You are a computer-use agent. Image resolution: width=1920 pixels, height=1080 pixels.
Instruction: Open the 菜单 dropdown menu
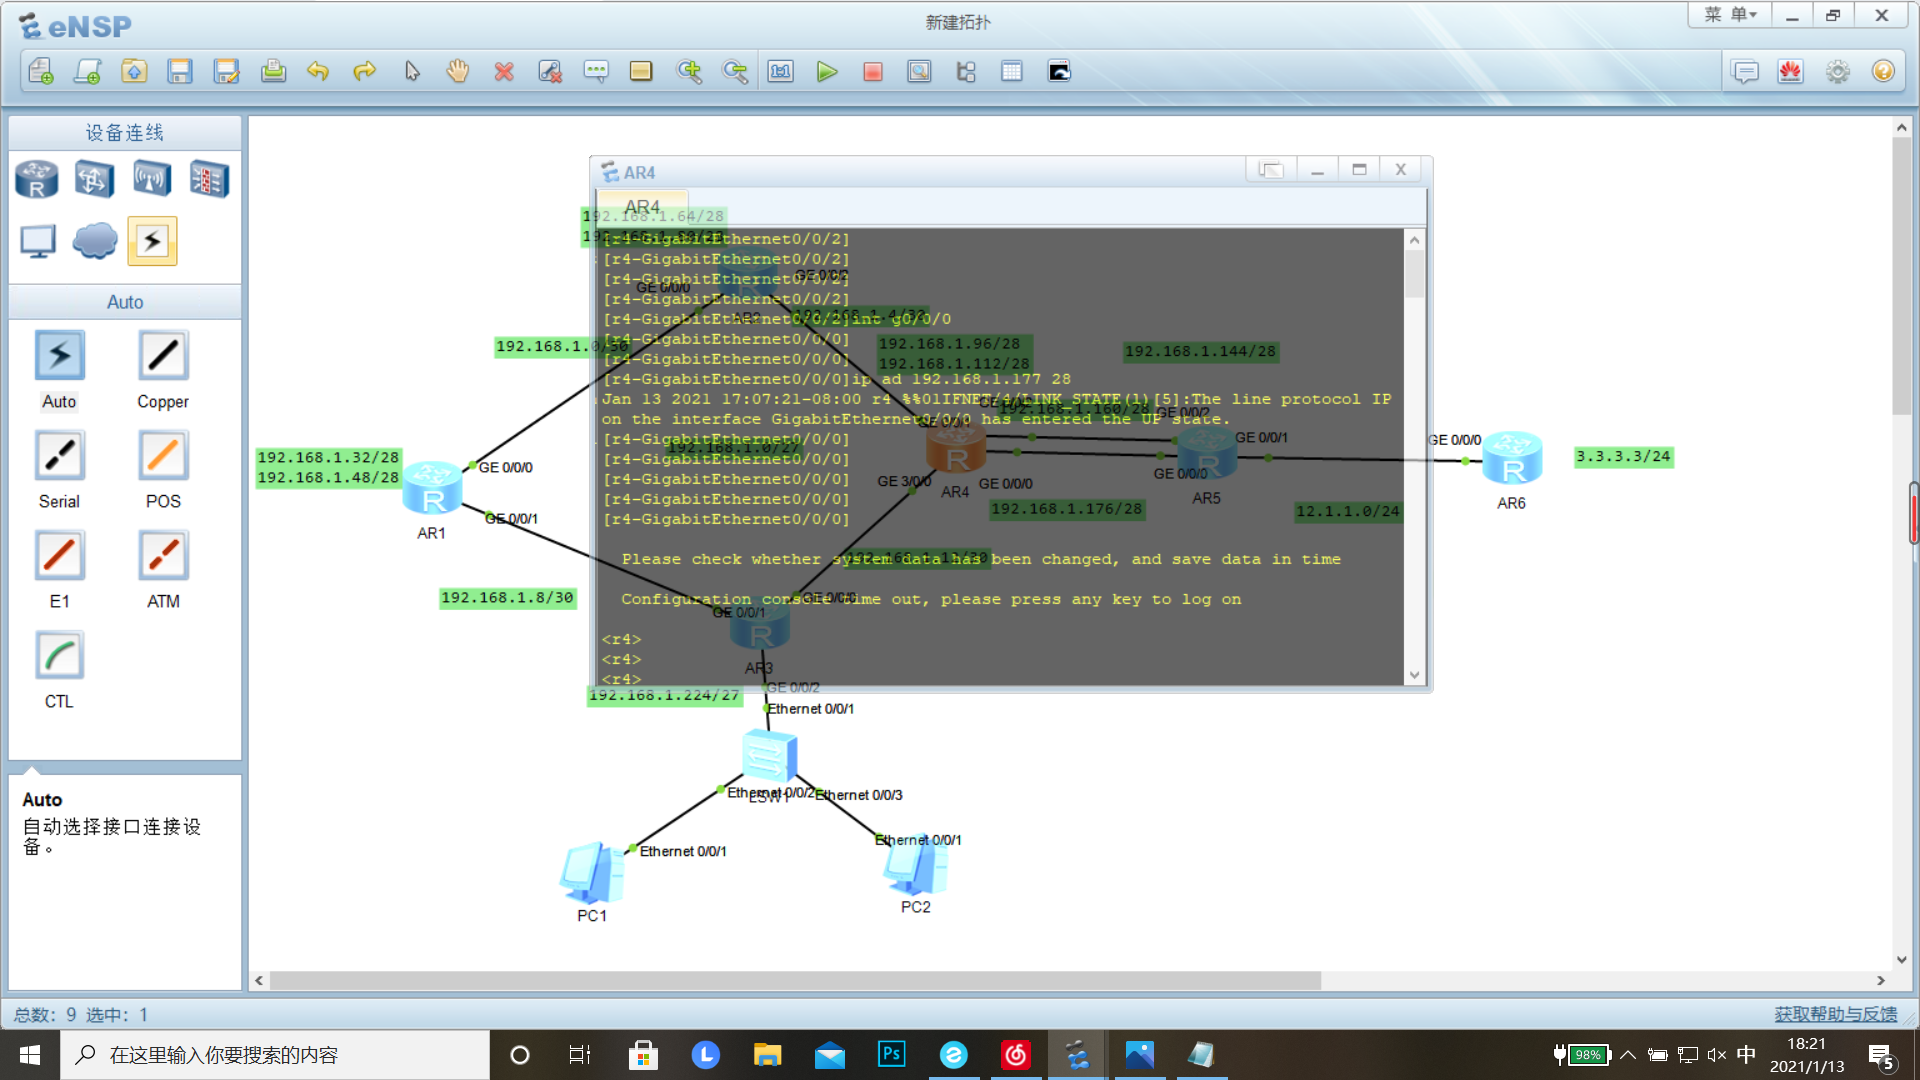click(x=1730, y=15)
